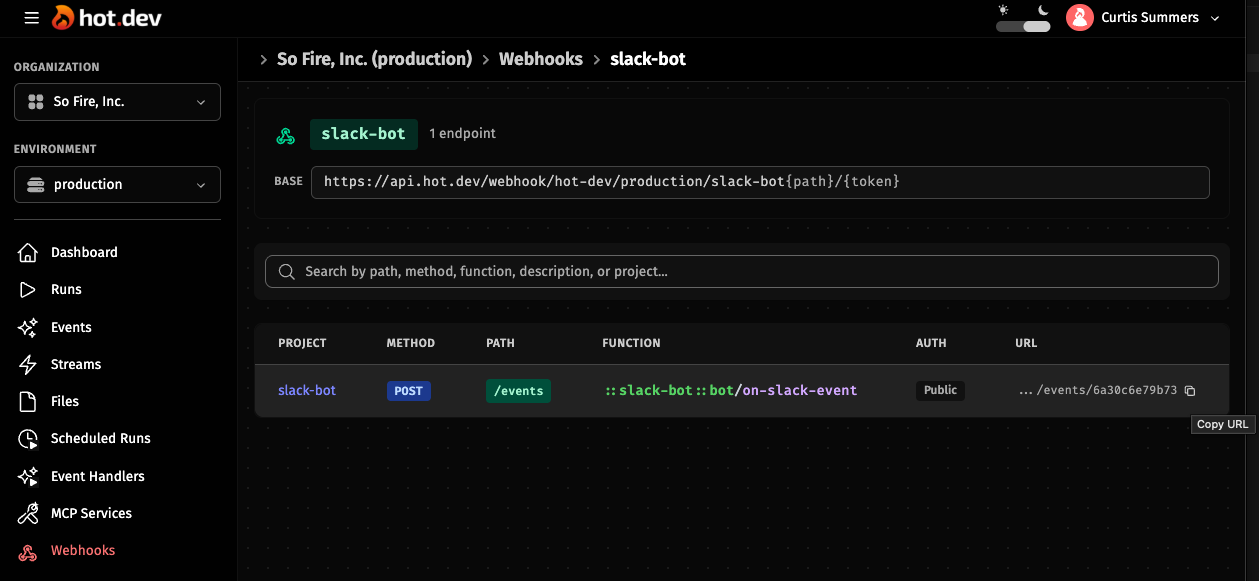This screenshot has height=581, width=1259.
Task: Click the endpoint search field
Action: (742, 271)
